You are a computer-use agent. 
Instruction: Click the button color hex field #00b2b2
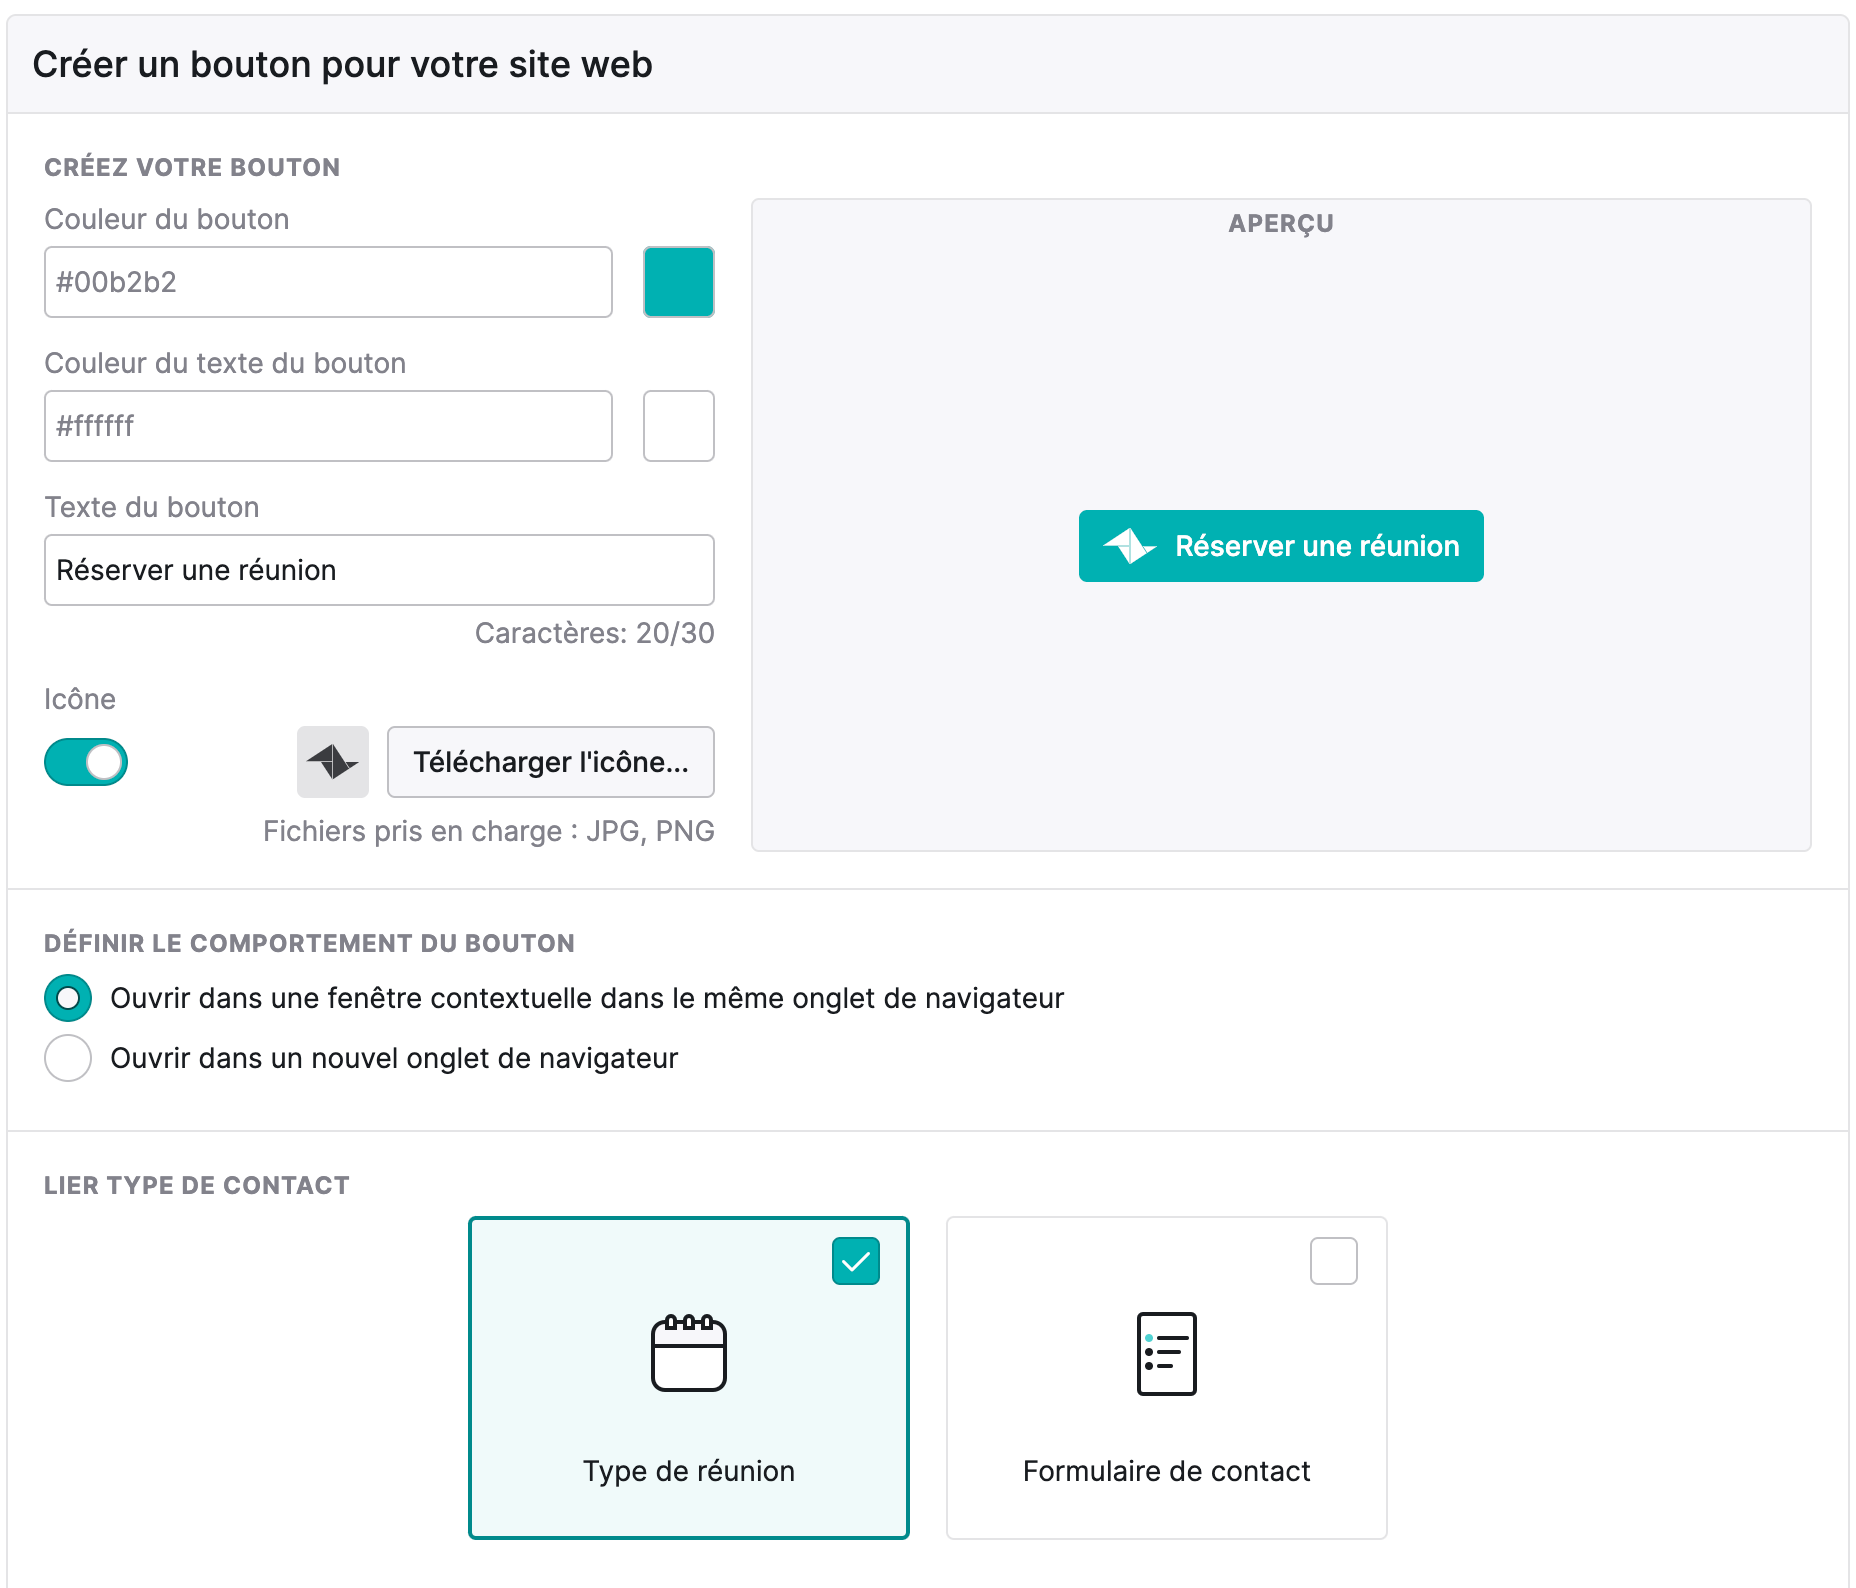(x=328, y=282)
